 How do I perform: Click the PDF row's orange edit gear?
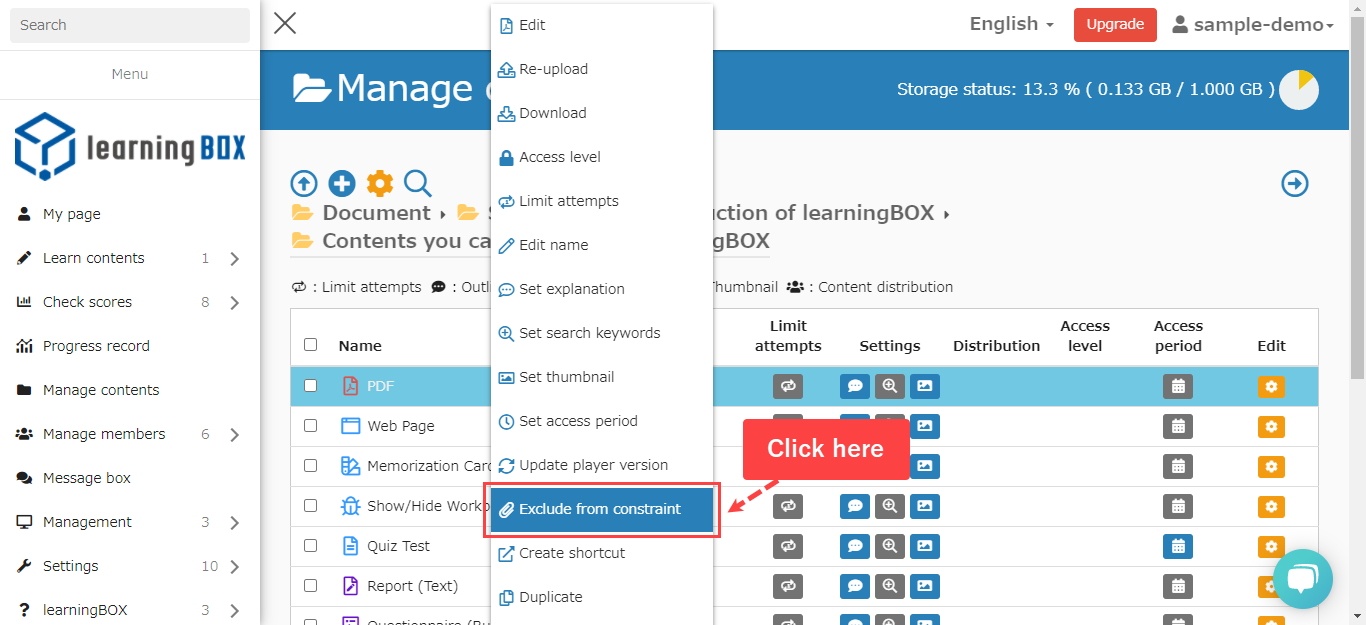point(1271,386)
